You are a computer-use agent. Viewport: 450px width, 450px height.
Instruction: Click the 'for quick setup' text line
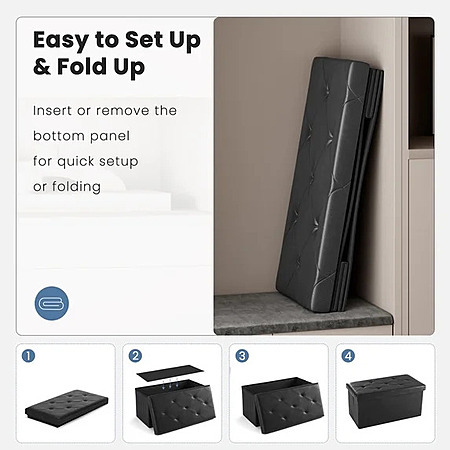[x=85, y=162]
